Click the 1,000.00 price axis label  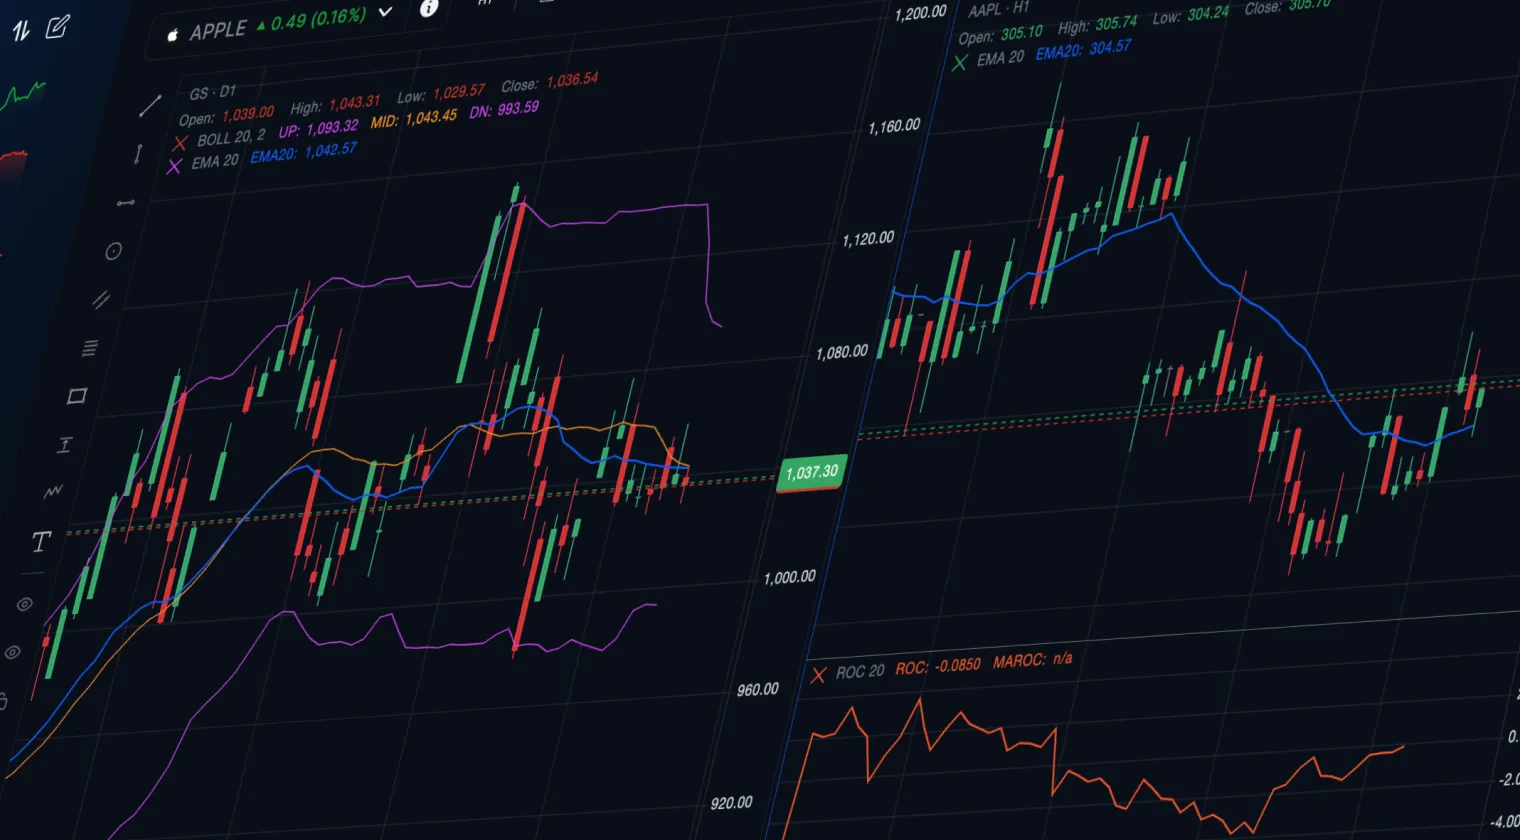(x=789, y=578)
